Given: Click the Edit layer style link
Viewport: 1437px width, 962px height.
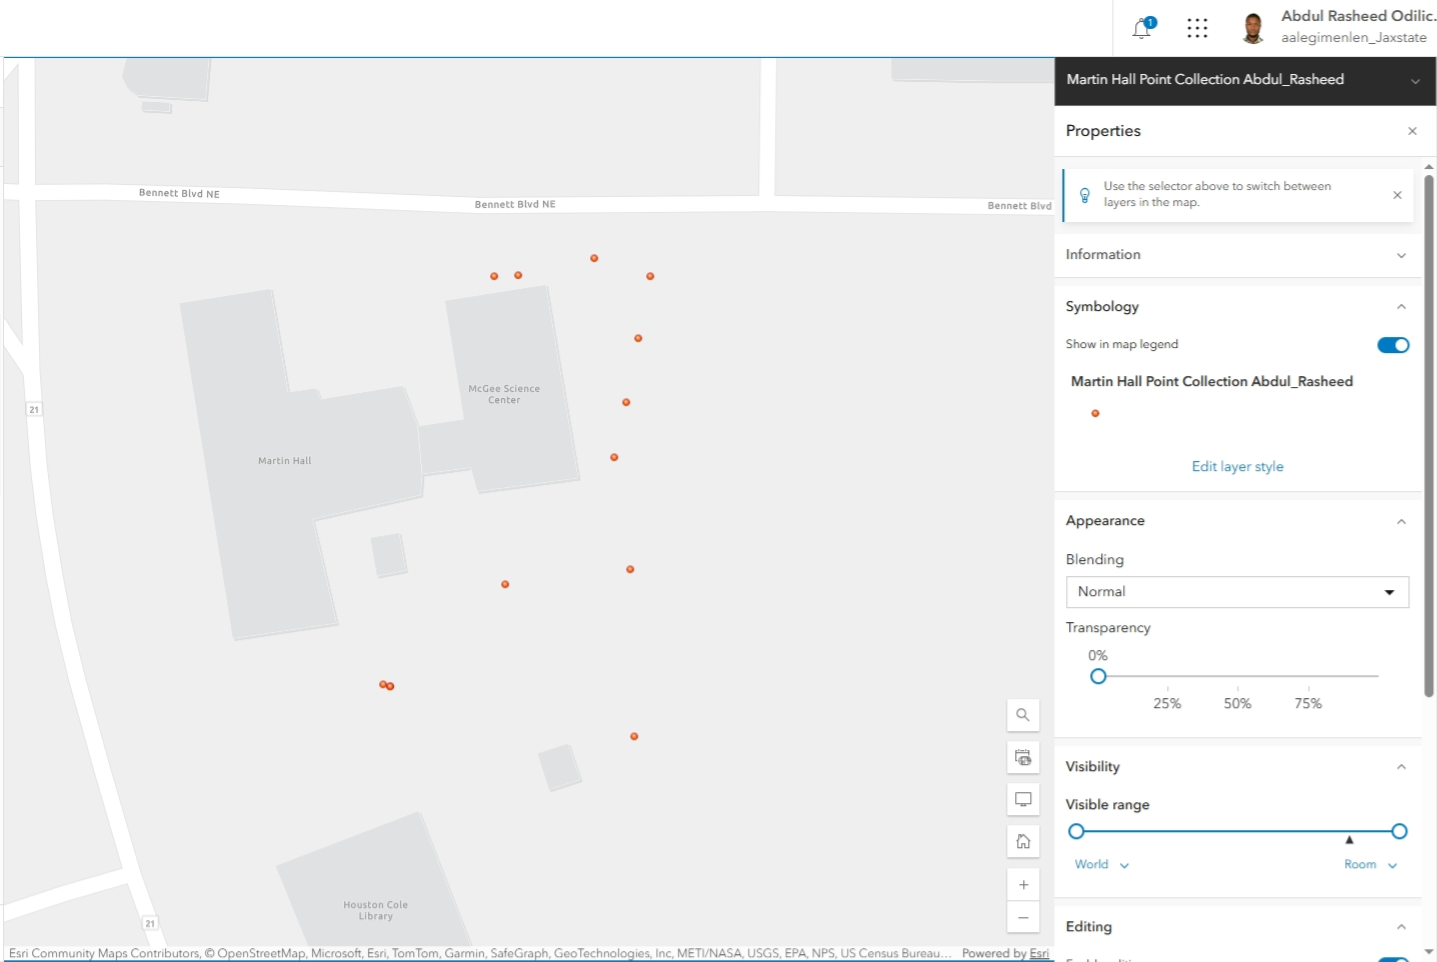Looking at the screenshot, I should click(1237, 467).
